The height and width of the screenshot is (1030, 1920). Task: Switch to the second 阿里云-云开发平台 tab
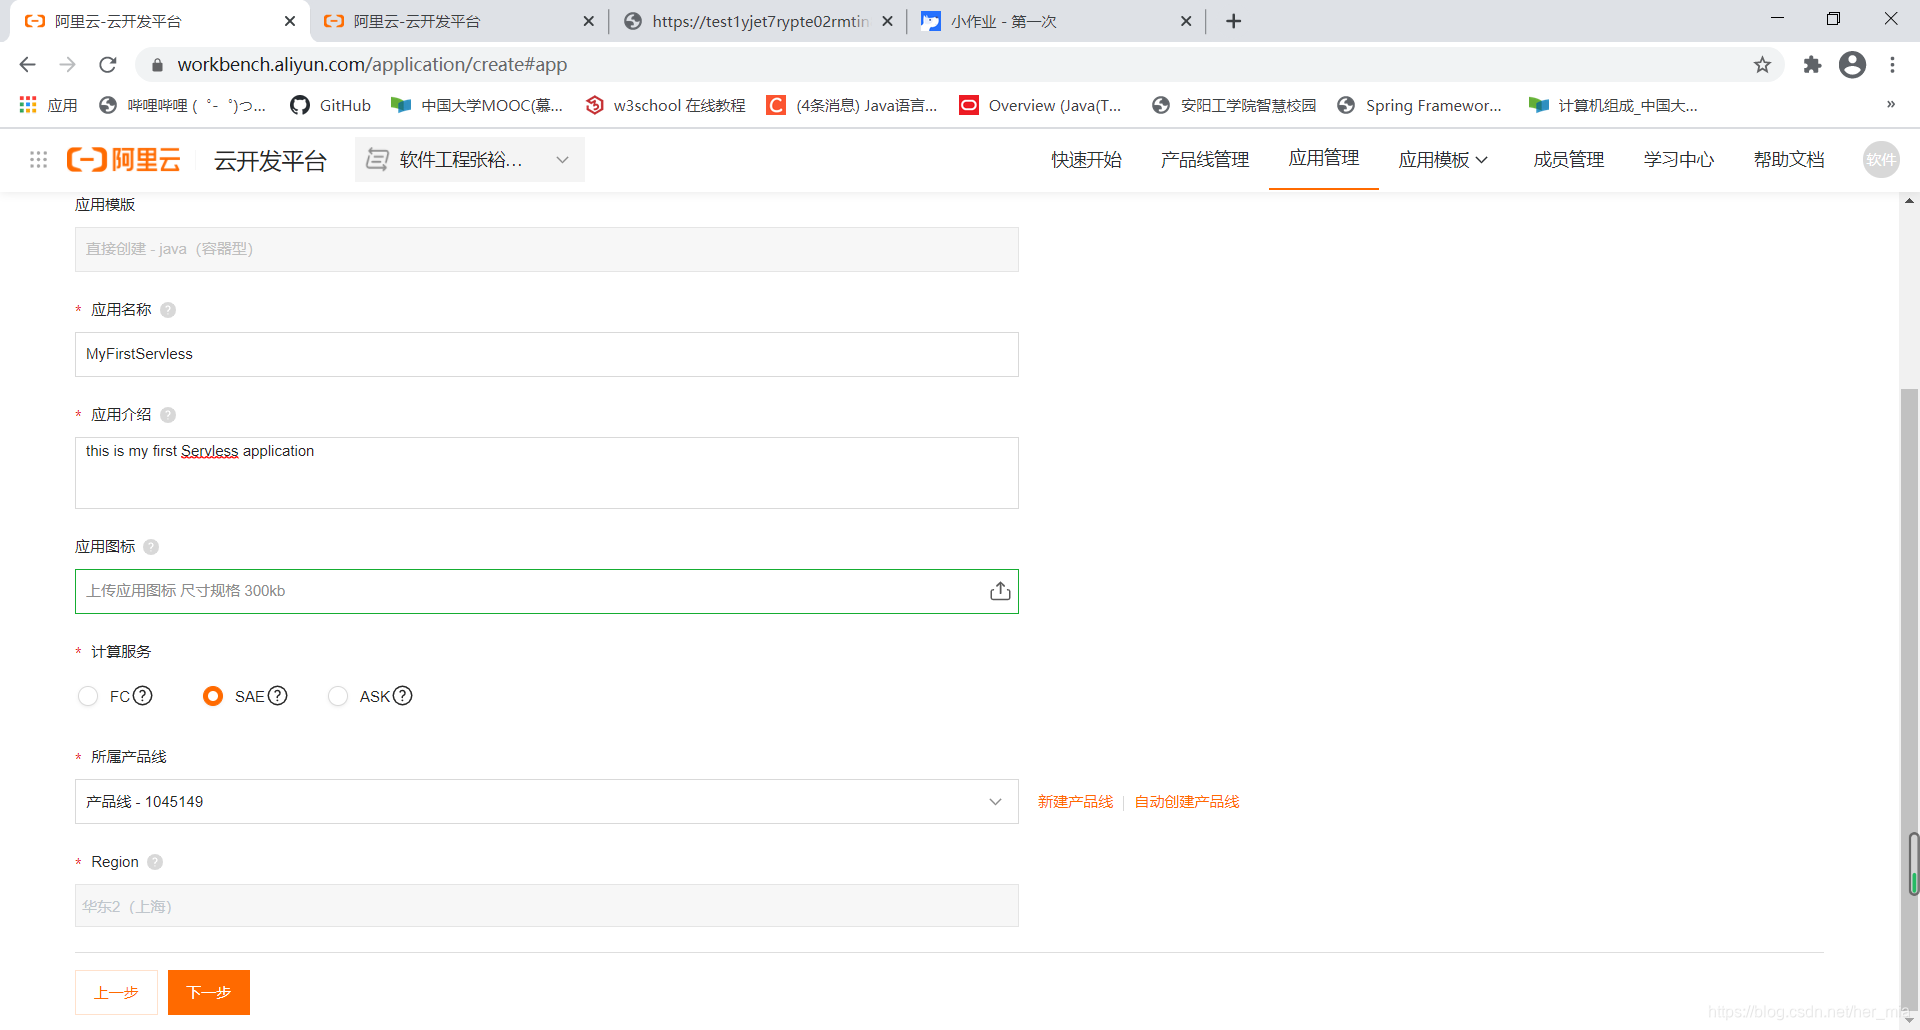[458, 21]
